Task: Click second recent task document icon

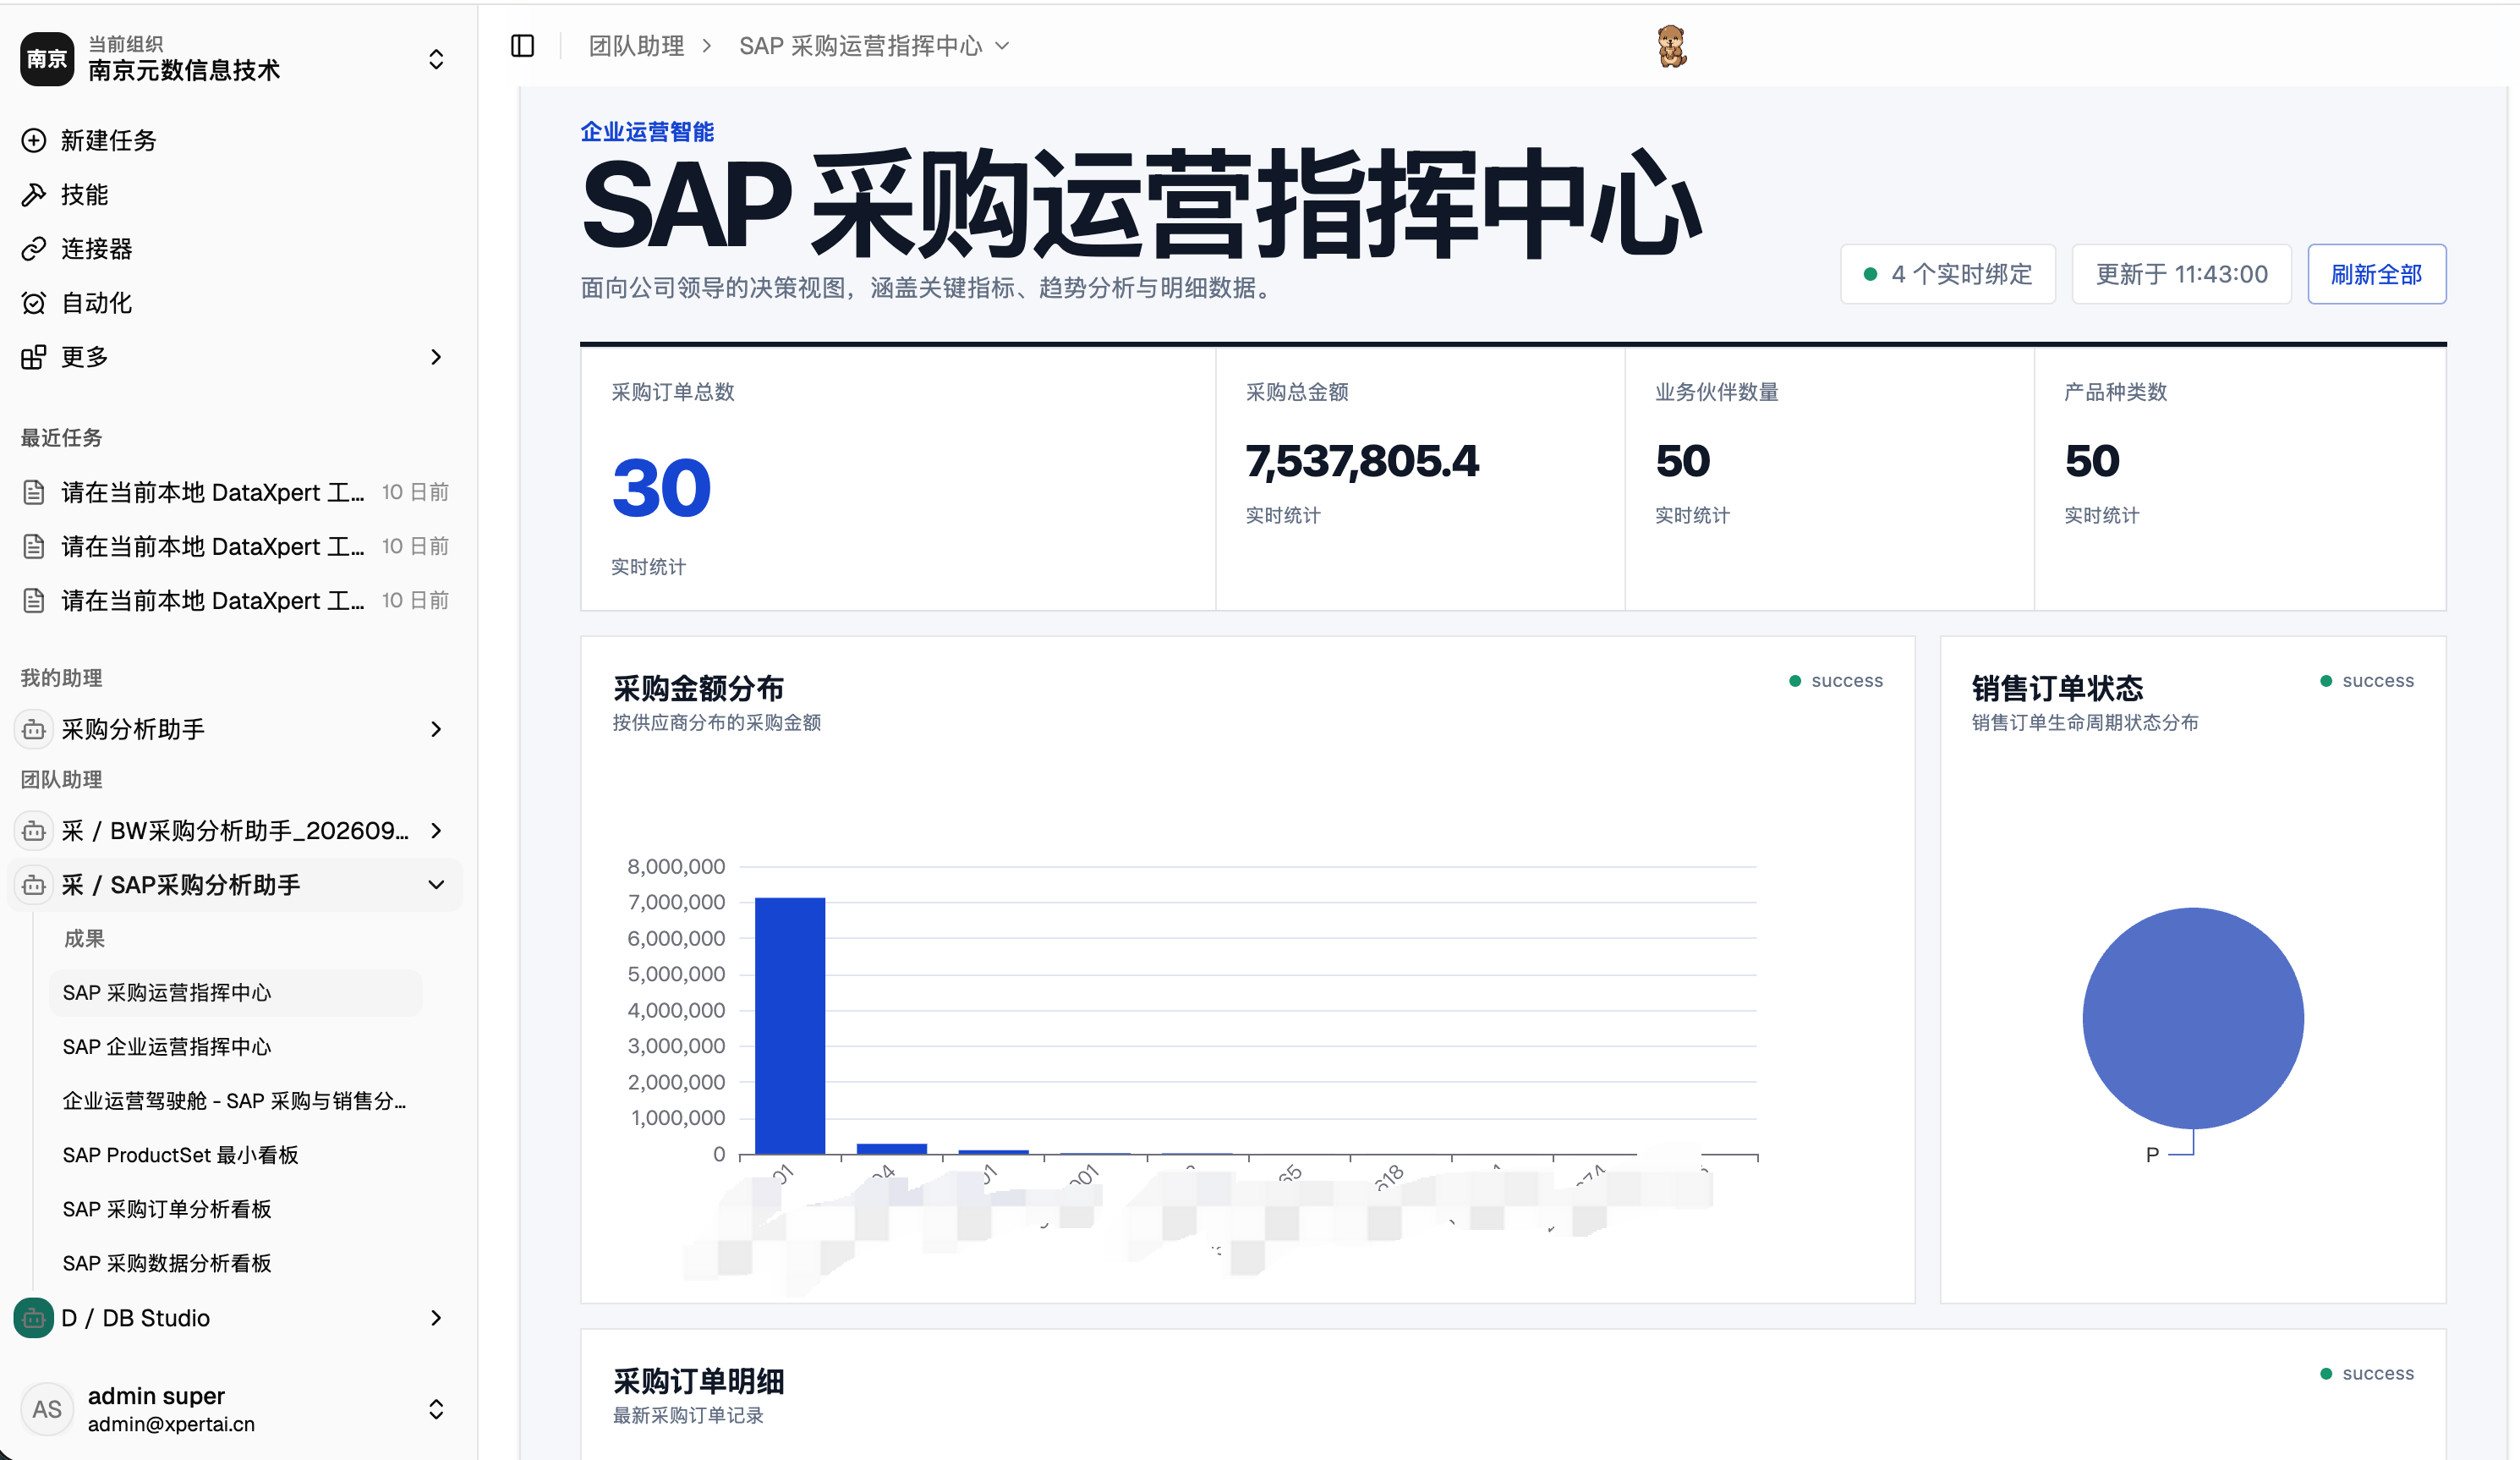Action: coord(34,546)
